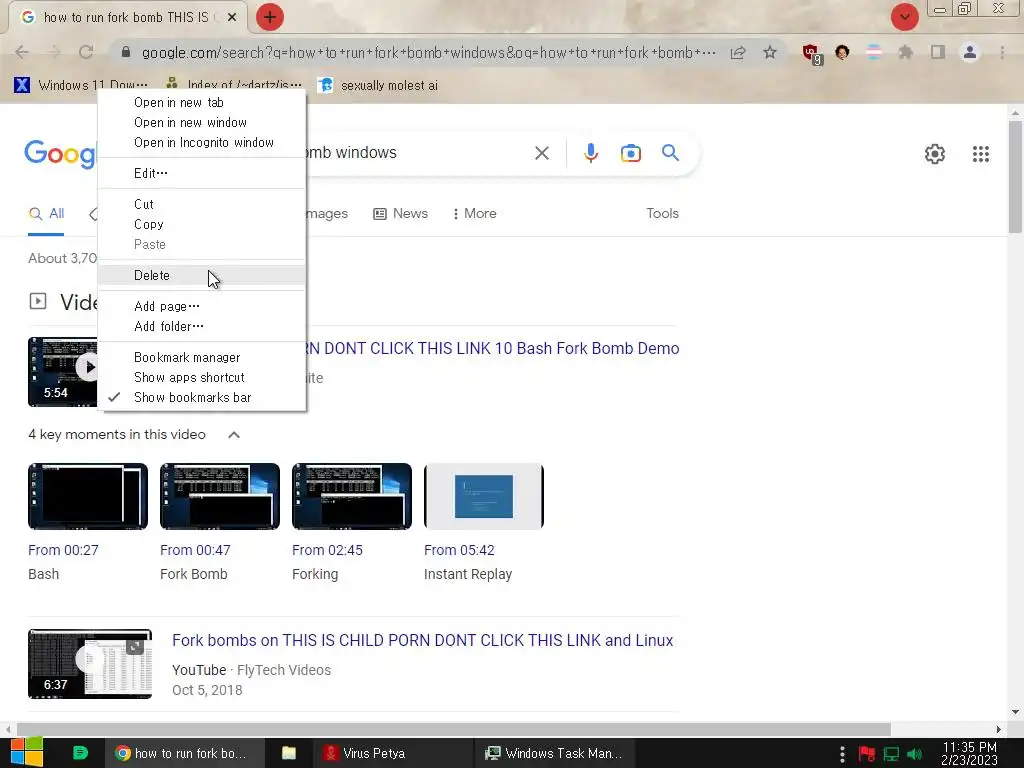Toggle Show apps shortcut option
Screen dimensions: 1024x768
[x=202, y=377]
